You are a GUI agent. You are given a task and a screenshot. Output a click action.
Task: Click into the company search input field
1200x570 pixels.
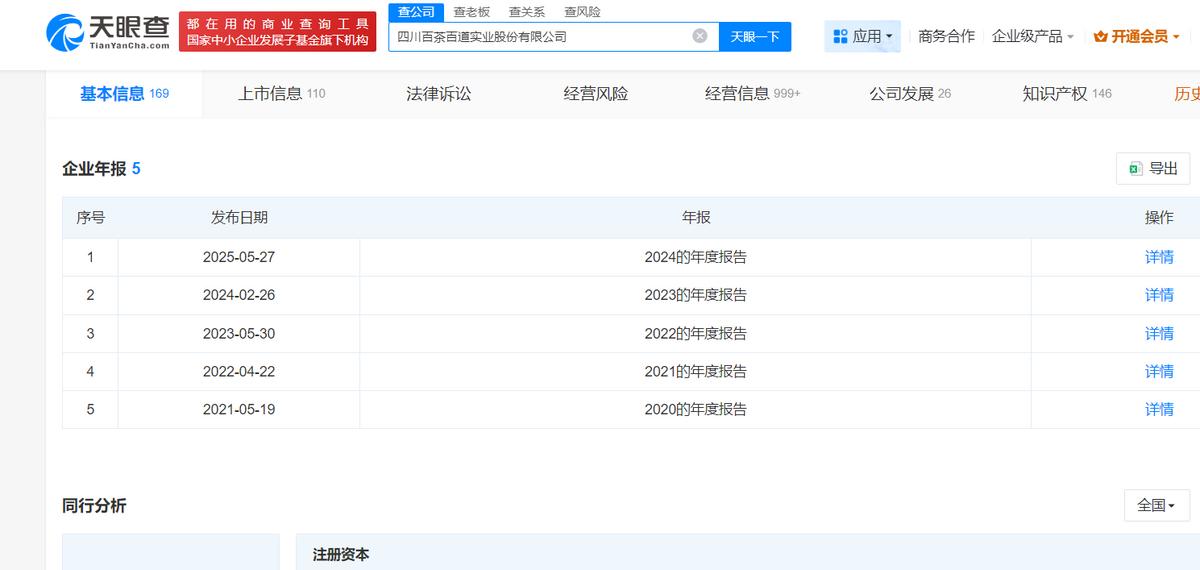coord(540,37)
